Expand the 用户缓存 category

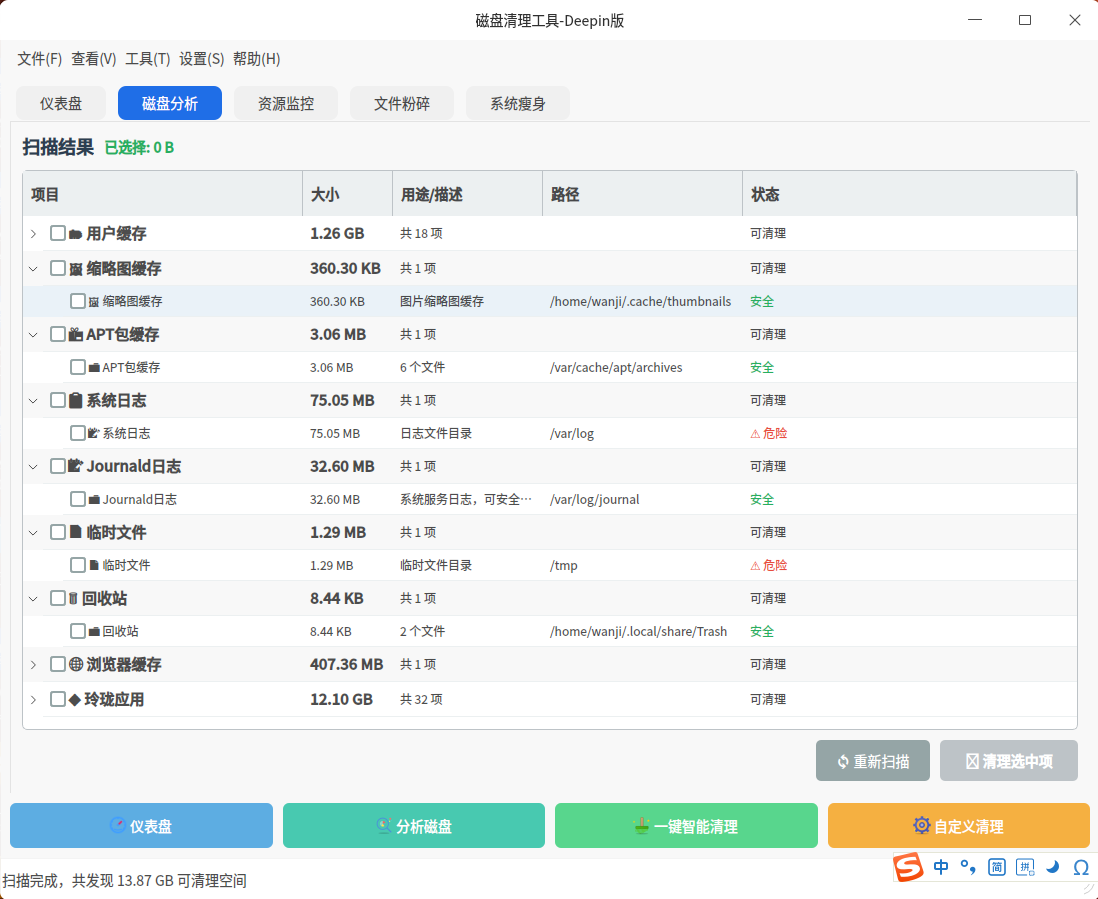(x=33, y=233)
